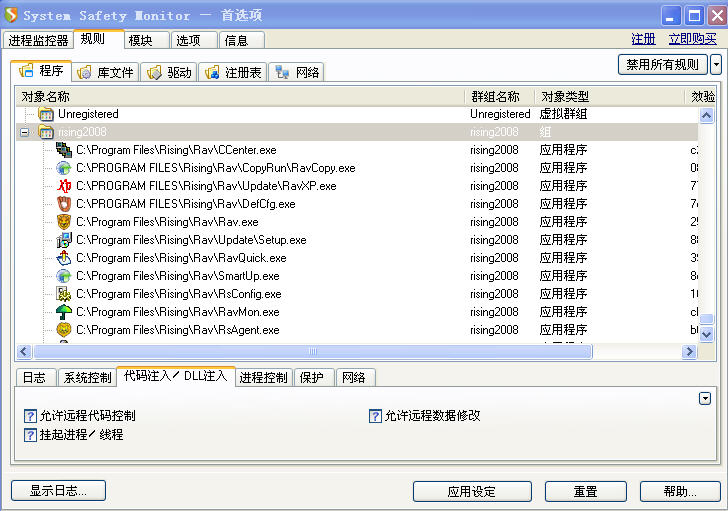
Task: Click the 帮助... button
Action: (680, 491)
